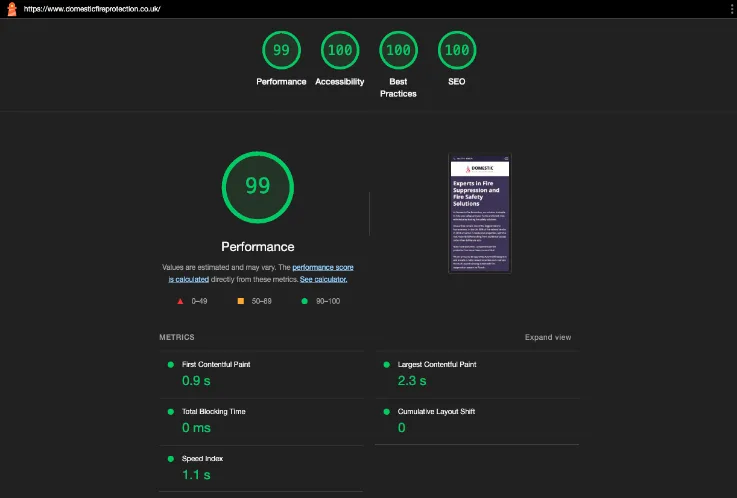Toggle the Expand view option
Image resolution: width=737 pixels, height=498 pixels.
[x=548, y=337]
